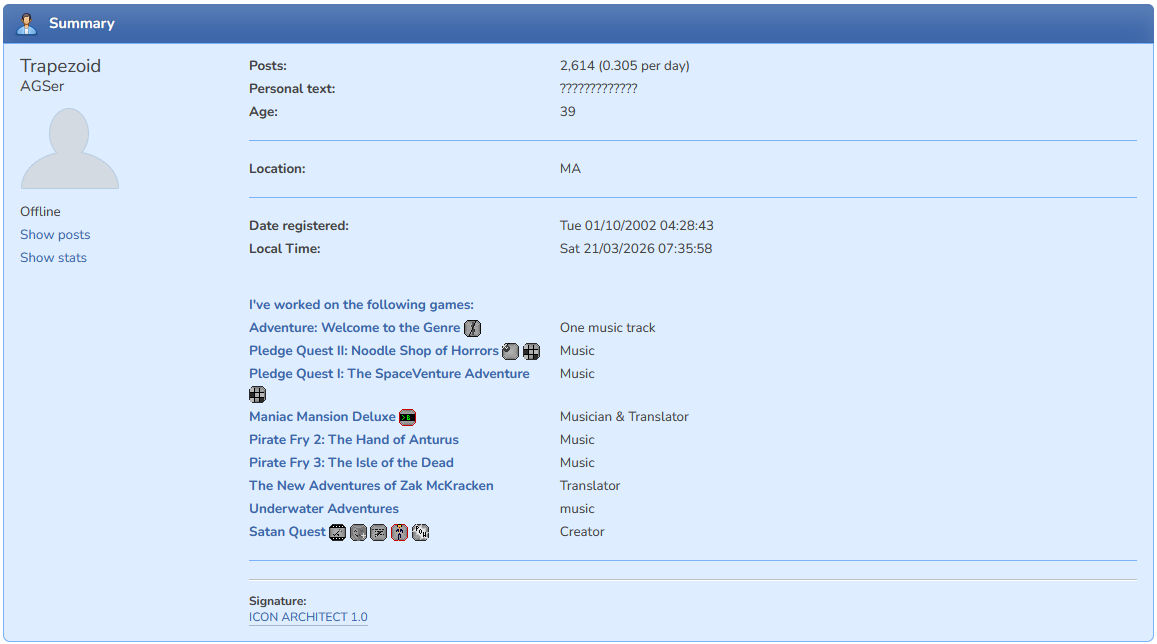Click Trapezoid's default avatar image
1157x644 pixels.
point(69,148)
